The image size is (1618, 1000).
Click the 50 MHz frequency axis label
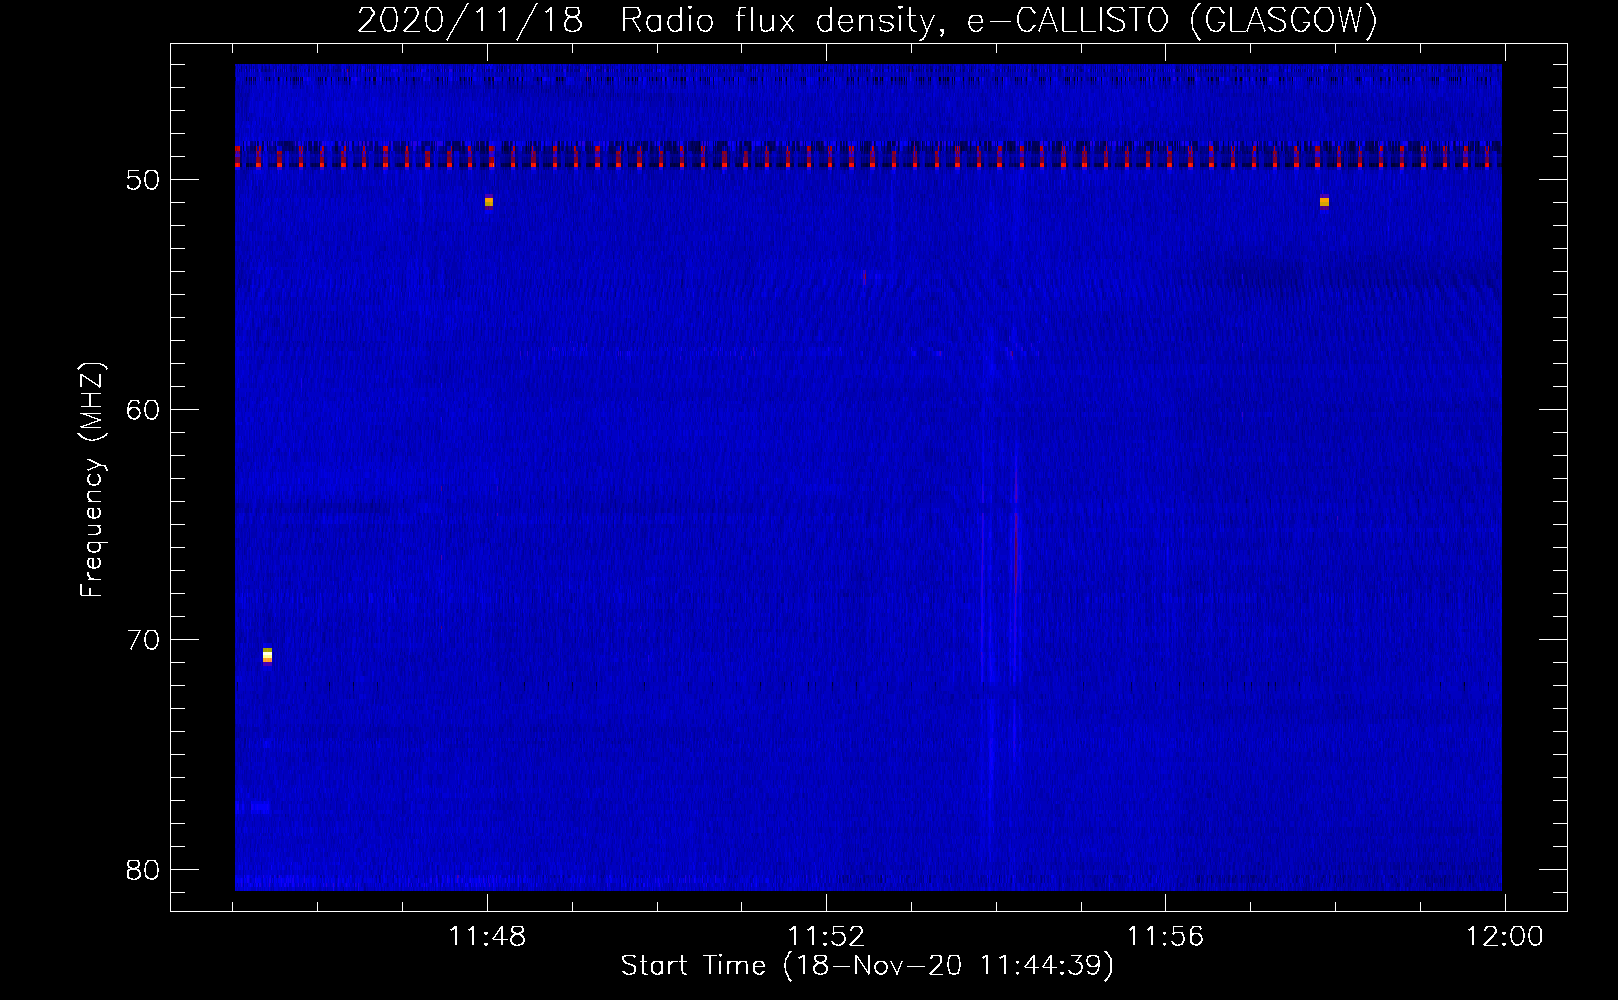point(143,180)
